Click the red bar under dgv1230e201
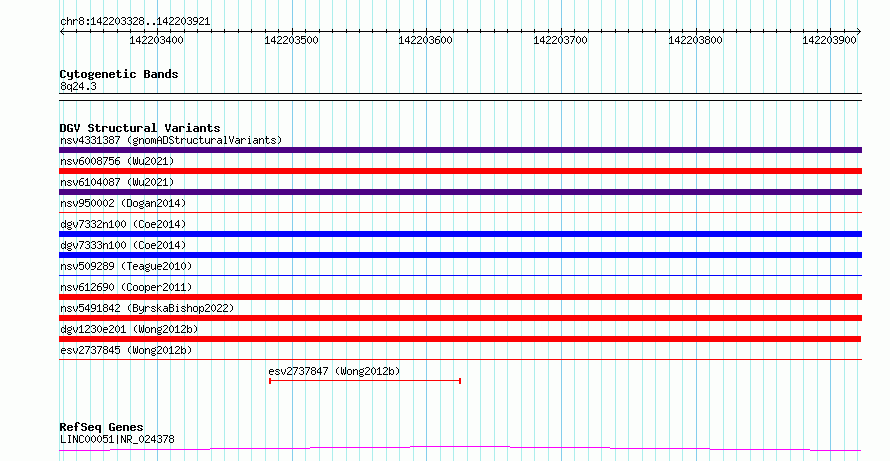The image size is (890, 461). [460, 339]
